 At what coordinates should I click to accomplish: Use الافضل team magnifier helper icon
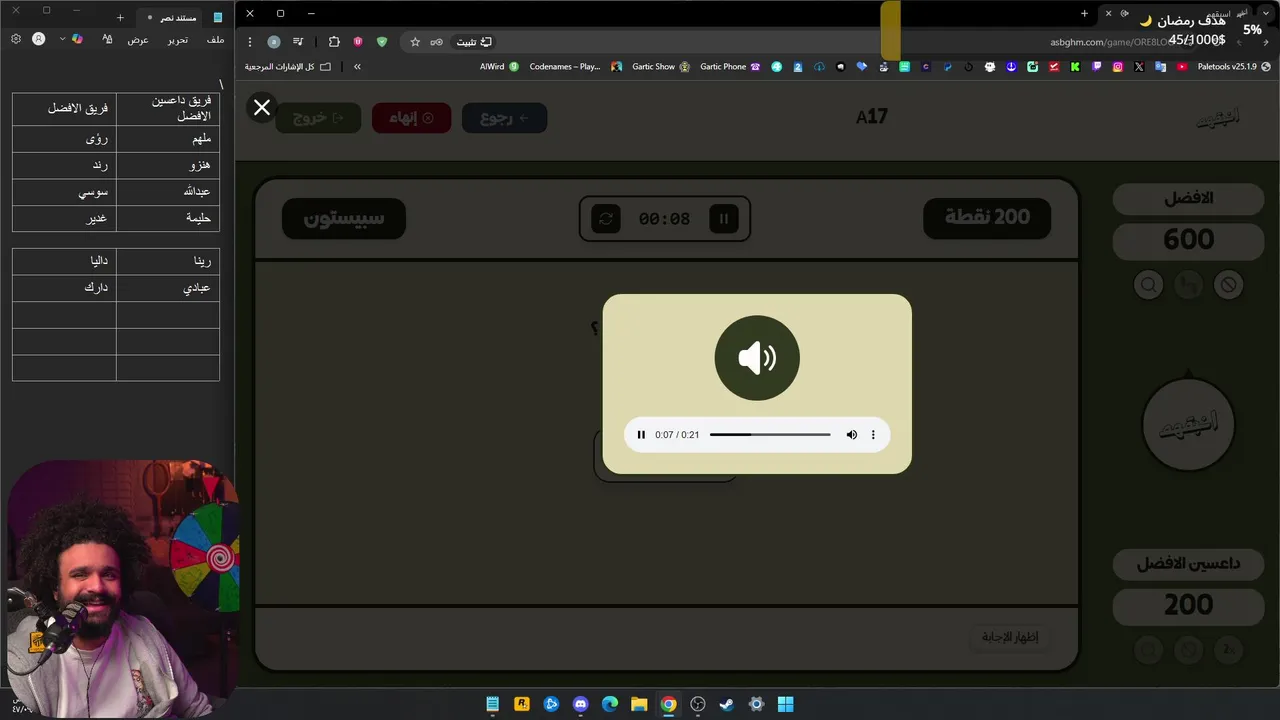(1148, 285)
